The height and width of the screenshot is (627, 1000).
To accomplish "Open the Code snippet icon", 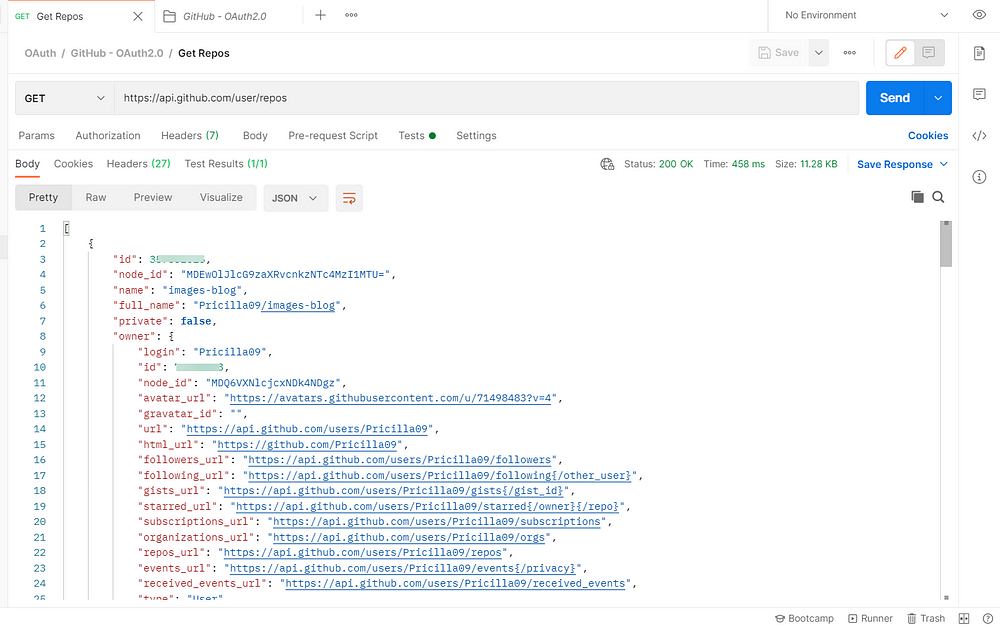I will tap(979, 136).
